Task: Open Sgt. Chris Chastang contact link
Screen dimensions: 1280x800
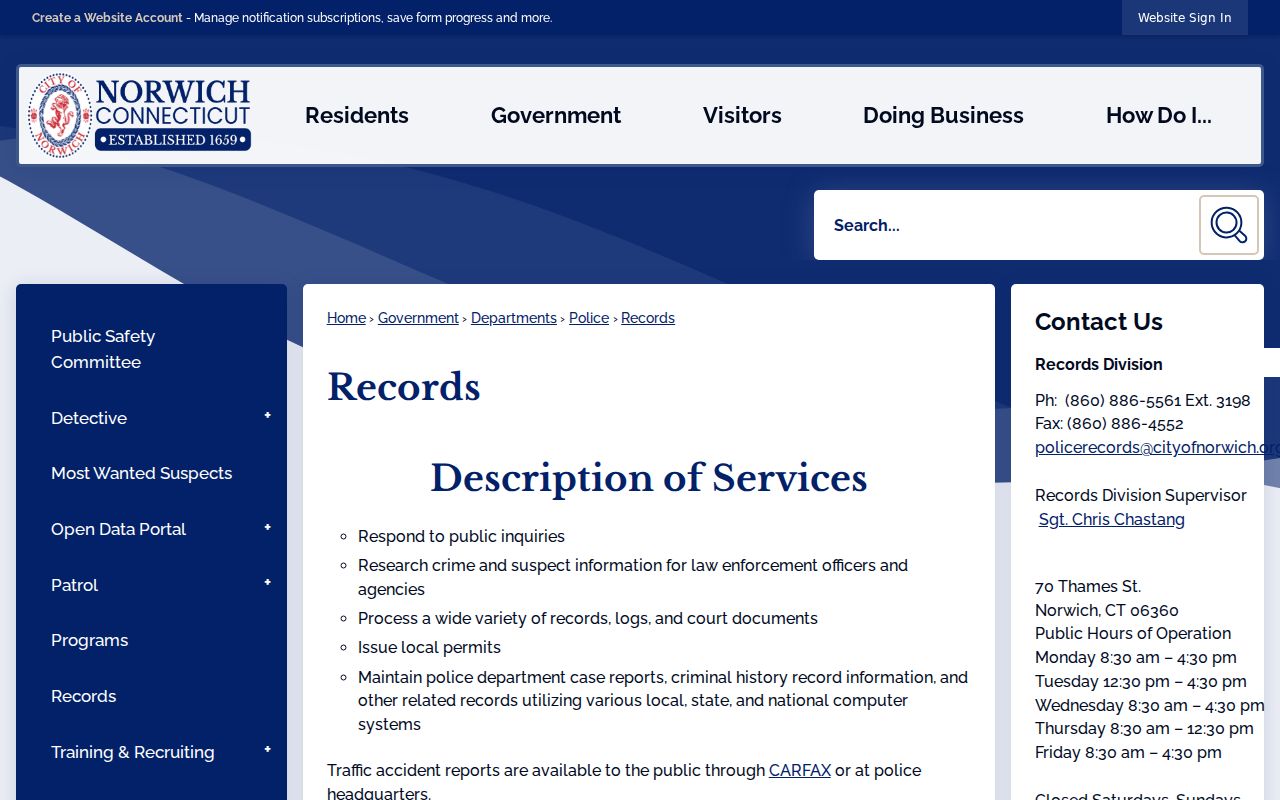Action: (1112, 519)
